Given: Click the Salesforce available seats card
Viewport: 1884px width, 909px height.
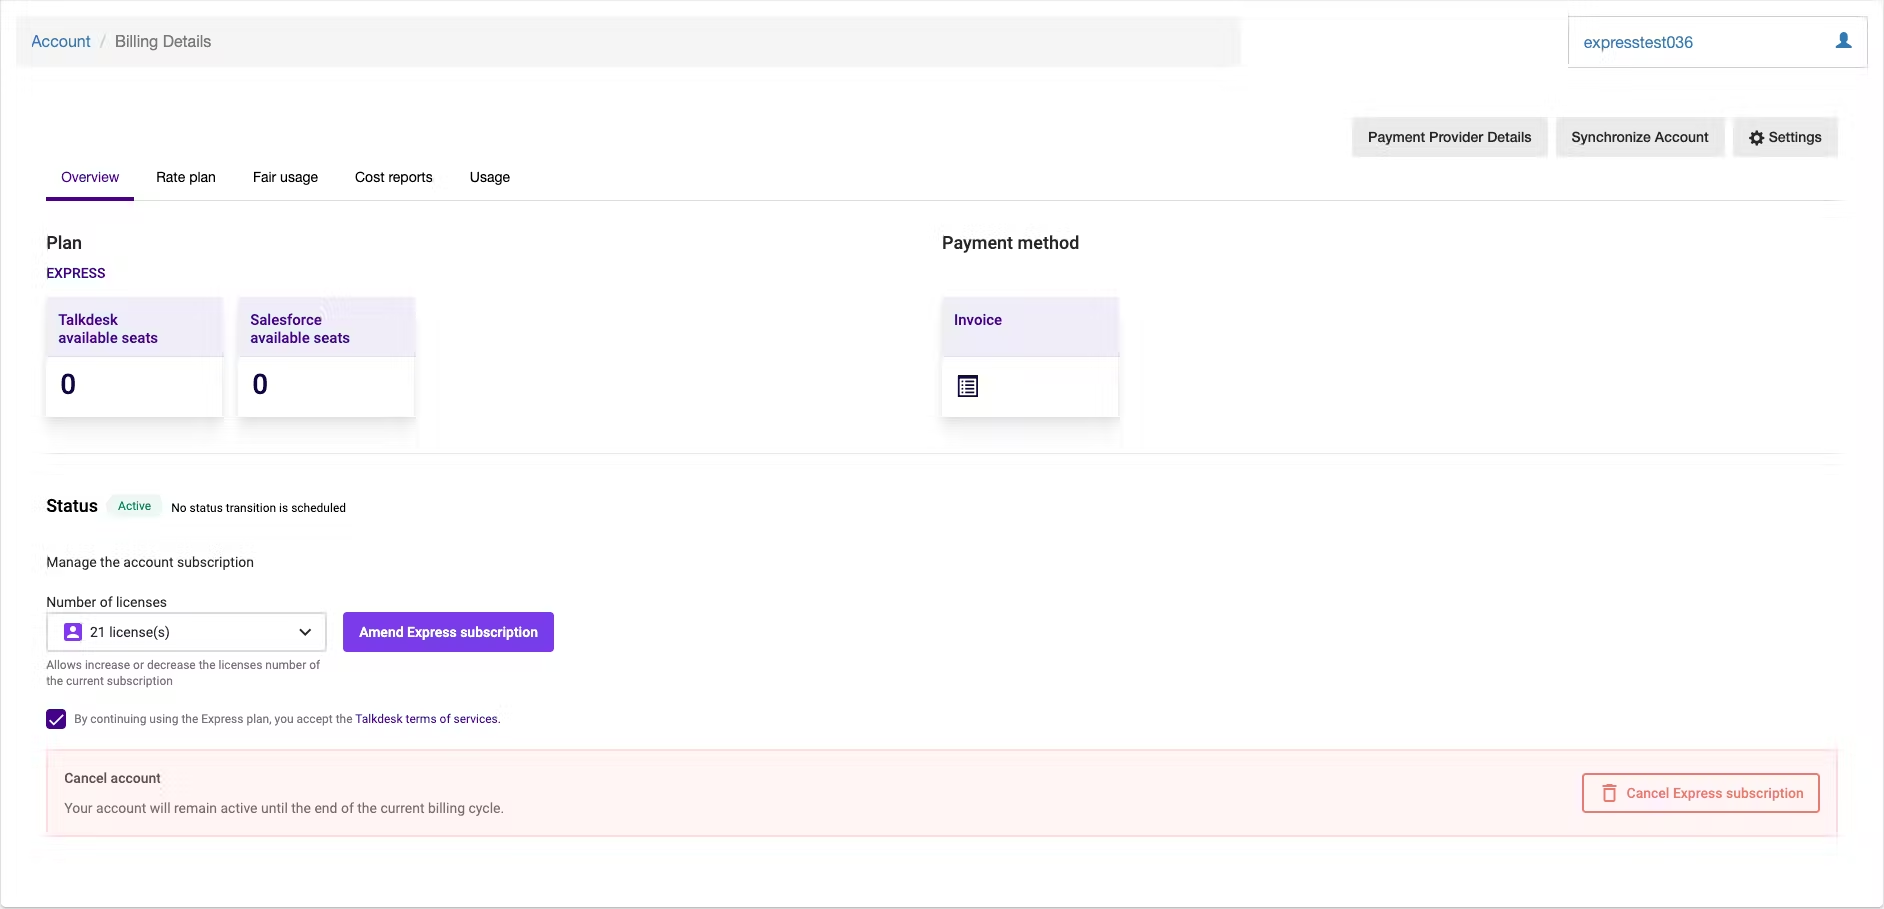Looking at the screenshot, I should pyautogui.click(x=326, y=357).
